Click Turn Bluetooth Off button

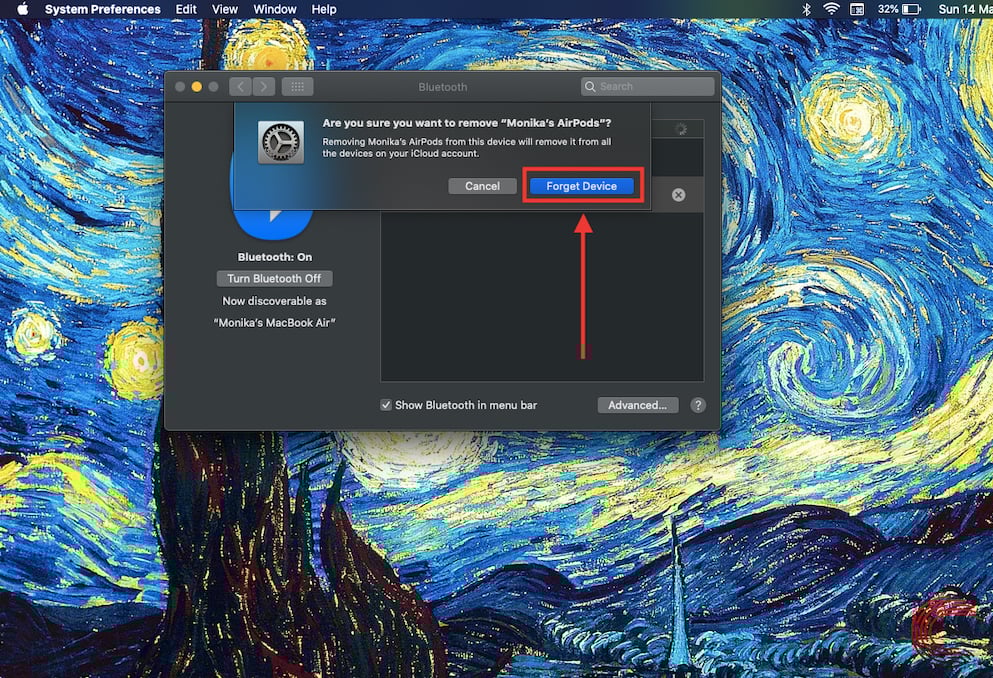tap(274, 279)
